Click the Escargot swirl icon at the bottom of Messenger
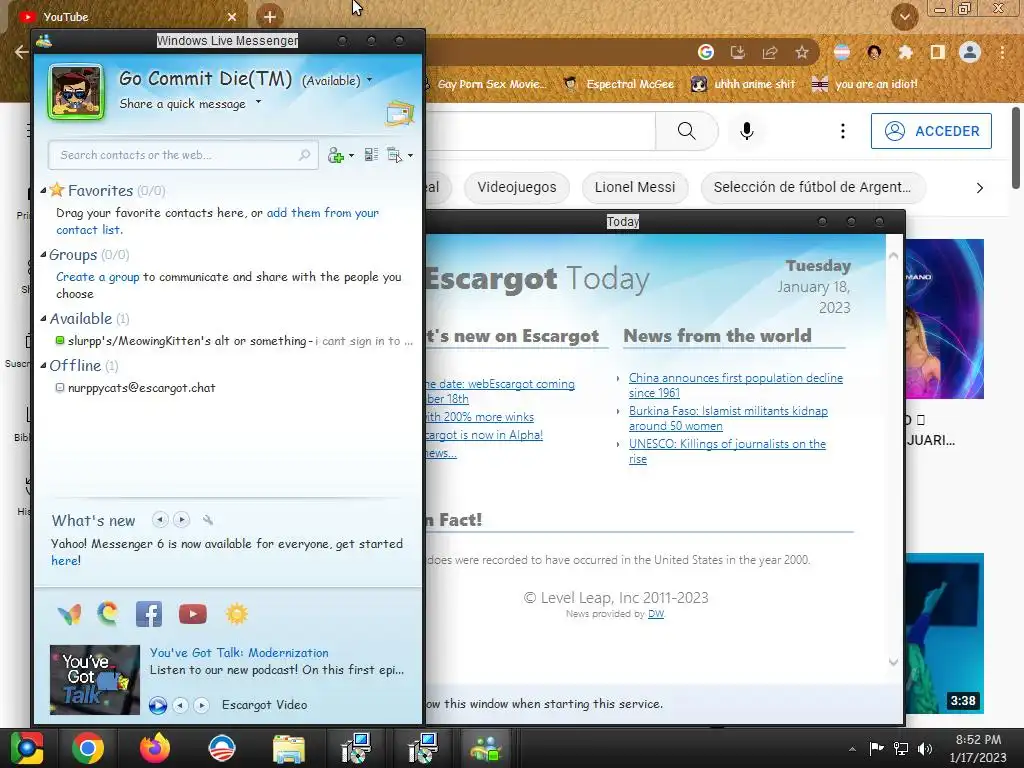This screenshot has width=1024, height=768. [x=108, y=614]
